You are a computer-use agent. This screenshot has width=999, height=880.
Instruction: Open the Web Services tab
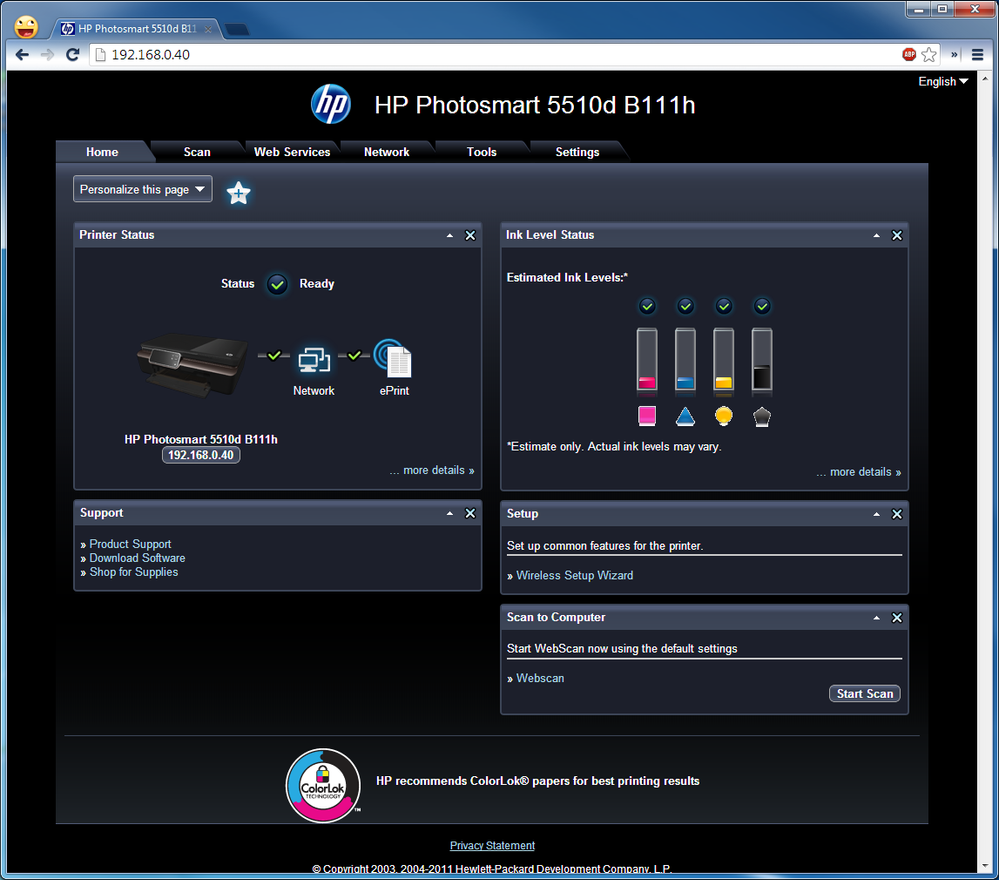coord(292,152)
